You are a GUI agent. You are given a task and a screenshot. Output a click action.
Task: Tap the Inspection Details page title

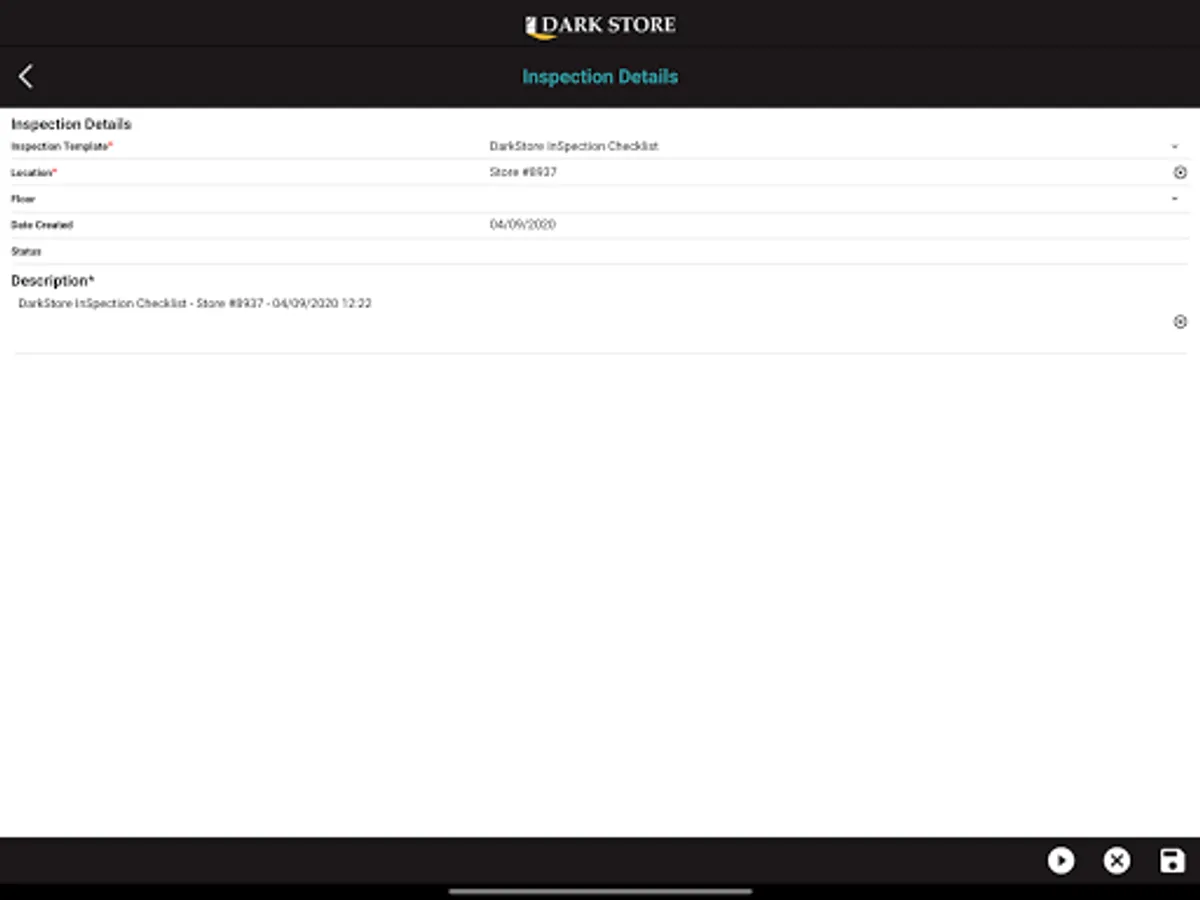point(600,77)
